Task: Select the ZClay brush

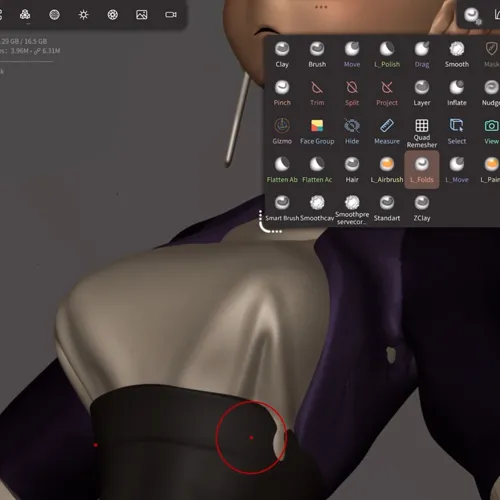Action: point(422,208)
